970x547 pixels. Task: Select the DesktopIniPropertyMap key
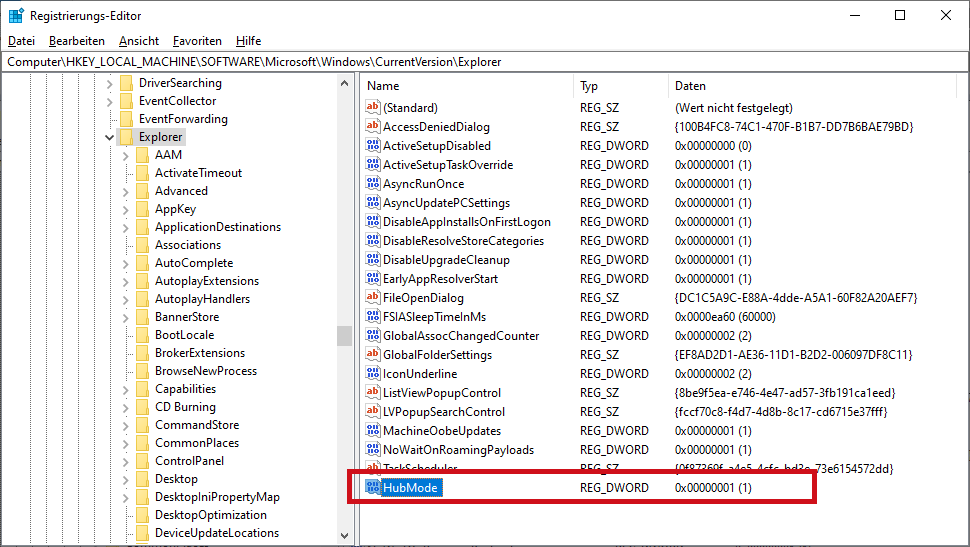pyautogui.click(x=217, y=497)
